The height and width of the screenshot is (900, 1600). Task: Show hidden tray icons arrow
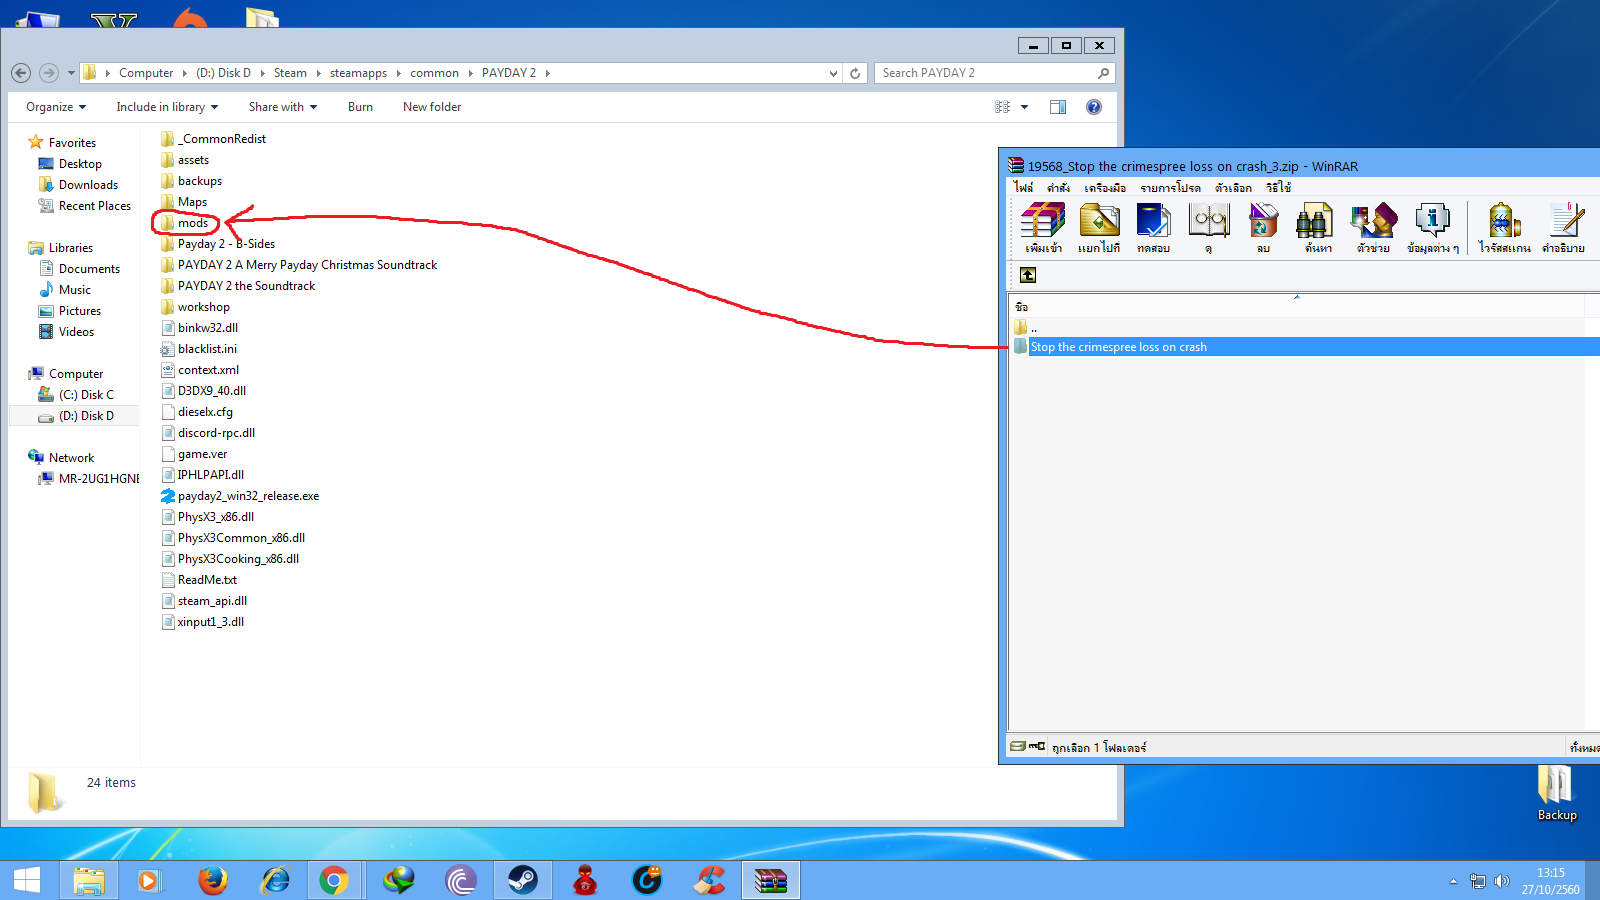[1453, 881]
